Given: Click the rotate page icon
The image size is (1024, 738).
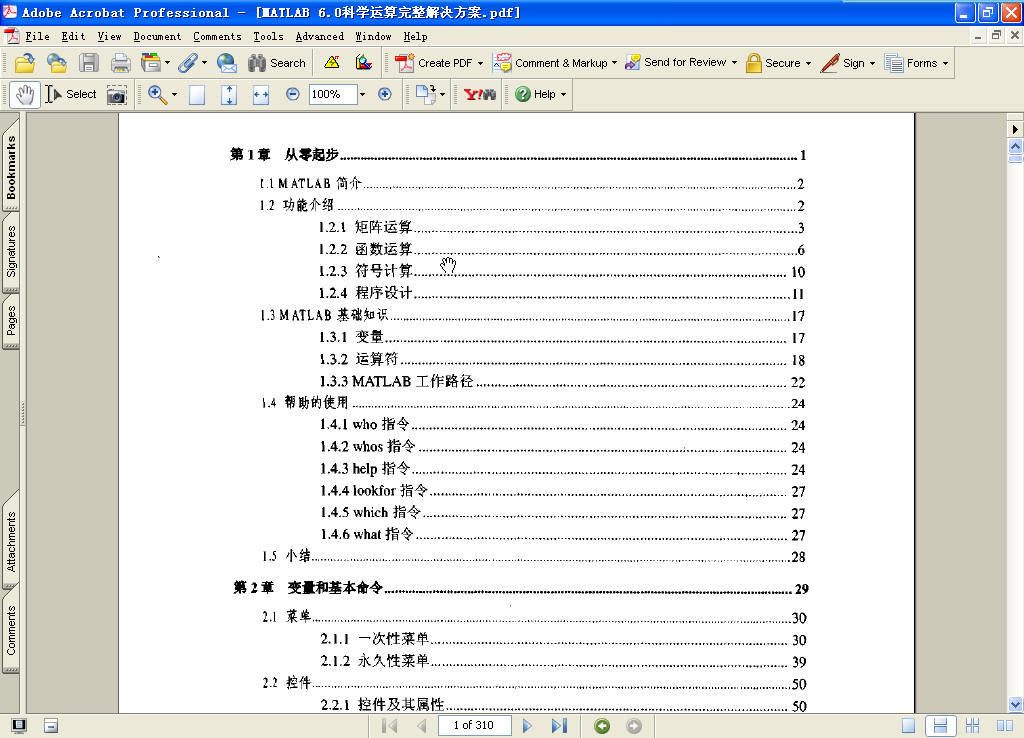Looking at the screenshot, I should tap(426, 95).
